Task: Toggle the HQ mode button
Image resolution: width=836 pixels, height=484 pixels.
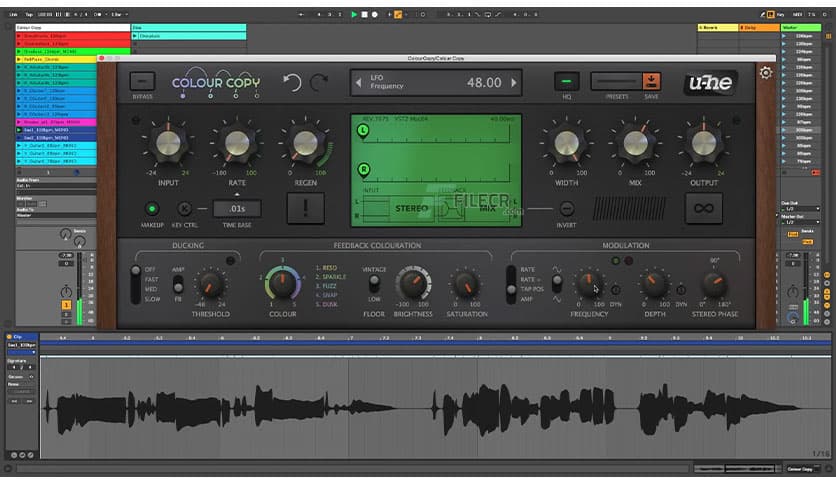Action: [x=567, y=82]
